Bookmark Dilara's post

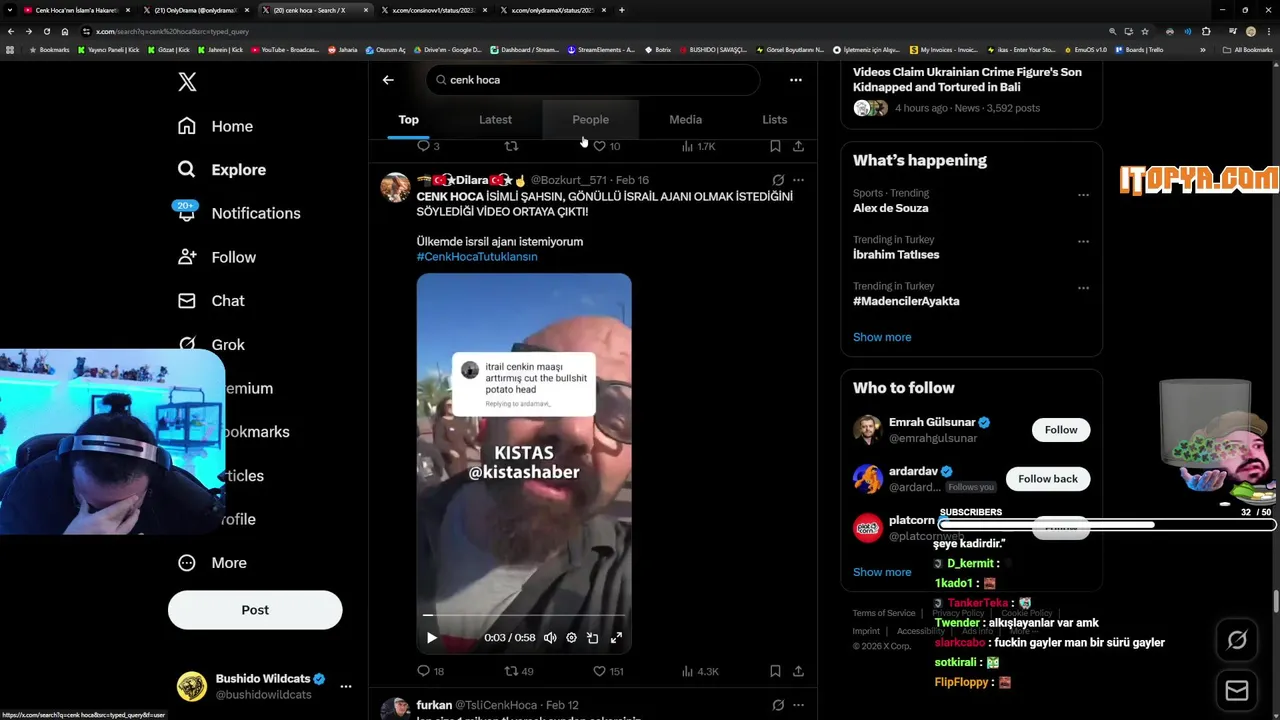click(775, 671)
